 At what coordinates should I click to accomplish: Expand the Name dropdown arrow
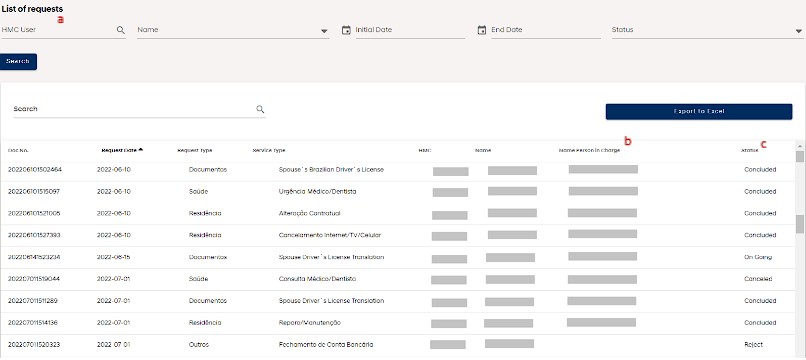[324, 31]
